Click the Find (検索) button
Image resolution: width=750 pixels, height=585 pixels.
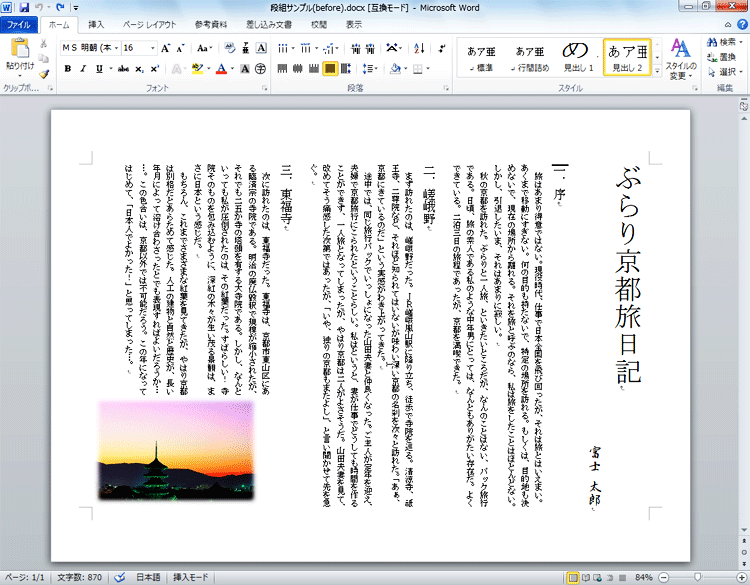click(725, 42)
